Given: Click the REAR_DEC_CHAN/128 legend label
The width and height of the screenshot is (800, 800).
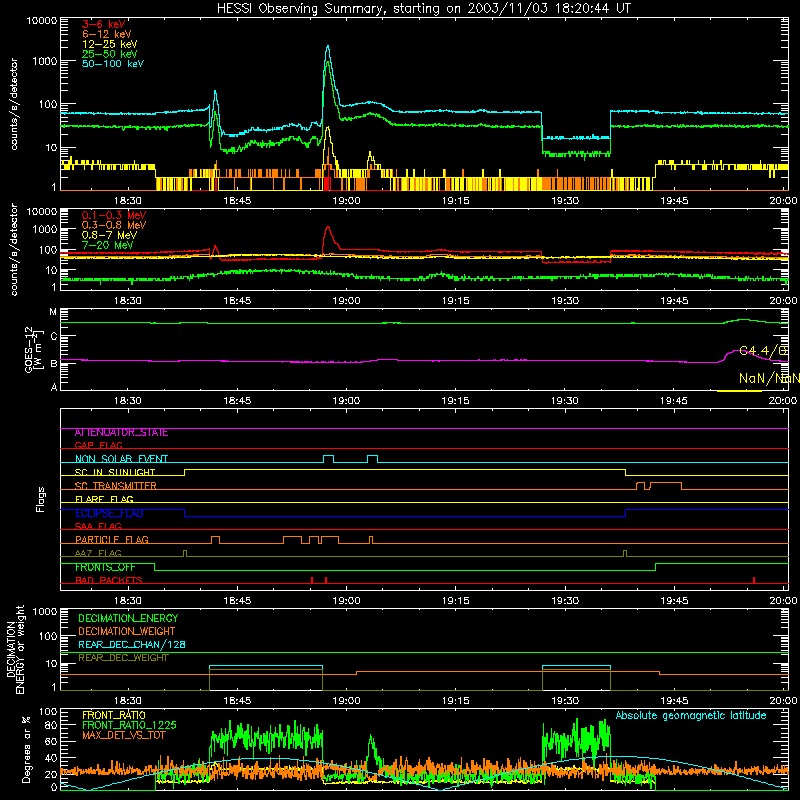Looking at the screenshot, I should 132,645.
